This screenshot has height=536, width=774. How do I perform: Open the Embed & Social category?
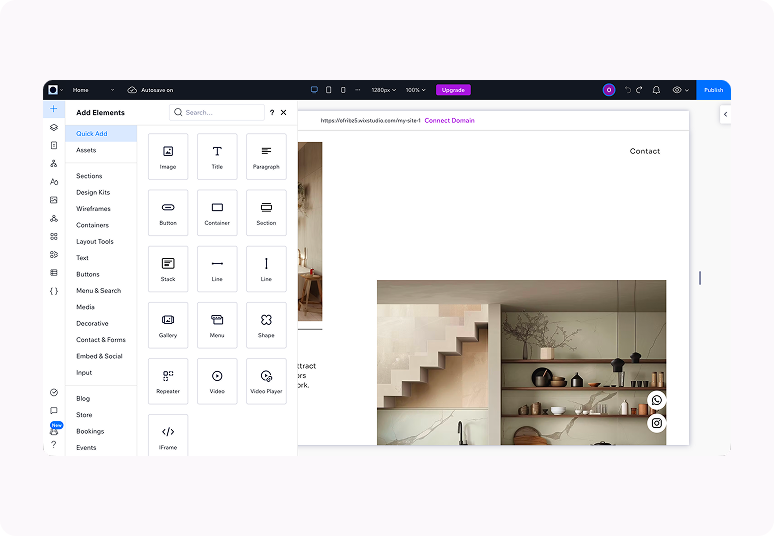tap(101, 356)
